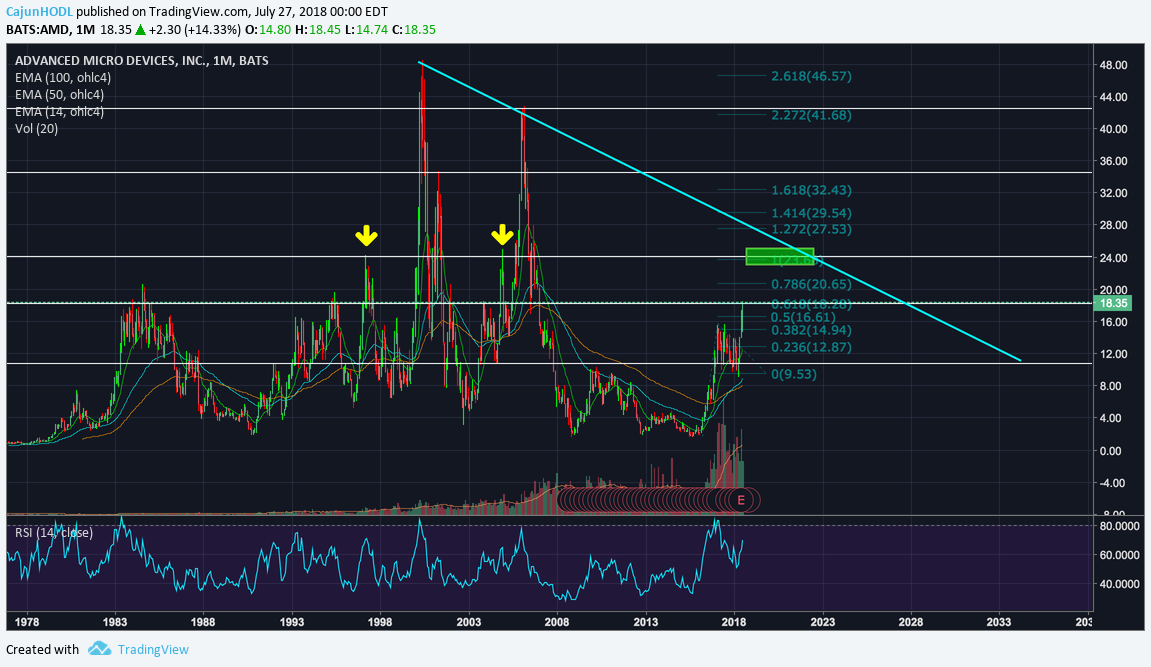The height and width of the screenshot is (667, 1151).
Task: Click the 44.00 price axis label
Action: pos(1114,97)
